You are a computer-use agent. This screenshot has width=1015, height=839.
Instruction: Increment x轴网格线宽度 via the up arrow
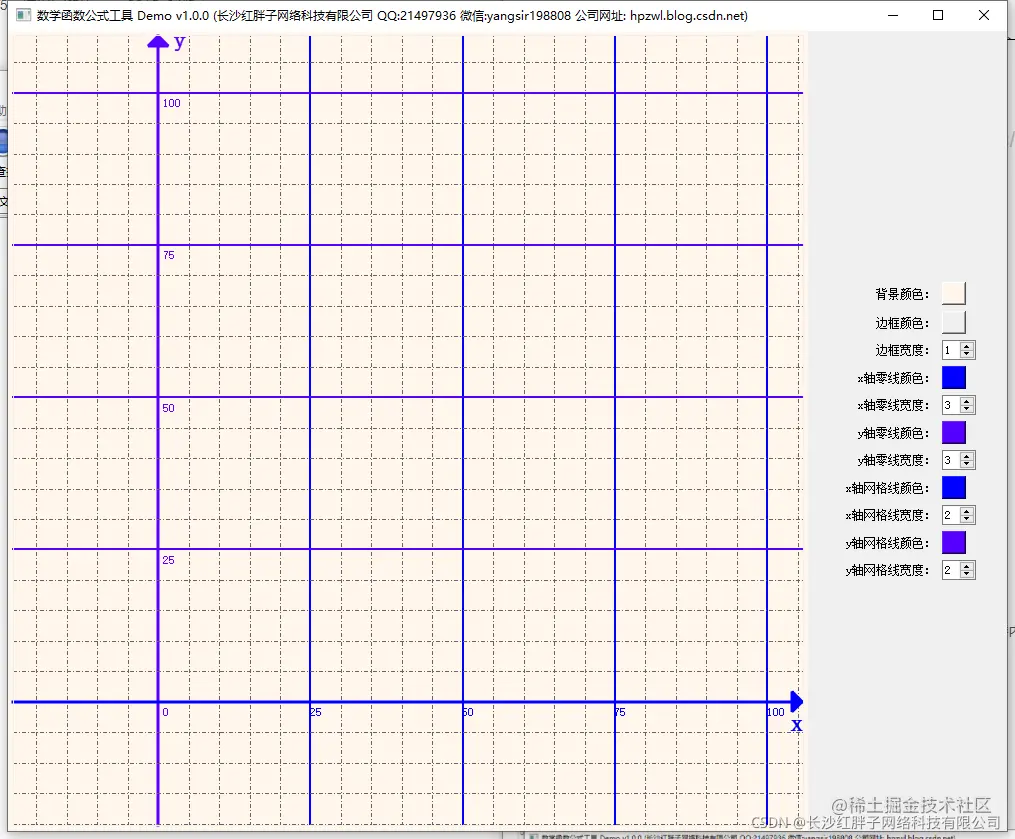point(967,511)
